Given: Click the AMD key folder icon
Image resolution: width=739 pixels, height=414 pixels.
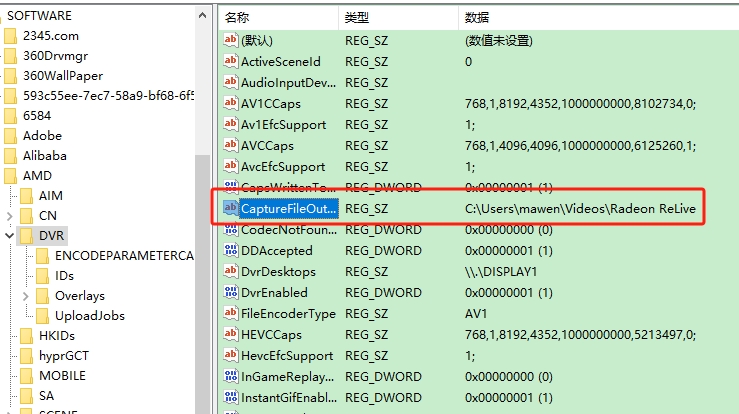Looking at the screenshot, I should pyautogui.click(x=10, y=176).
